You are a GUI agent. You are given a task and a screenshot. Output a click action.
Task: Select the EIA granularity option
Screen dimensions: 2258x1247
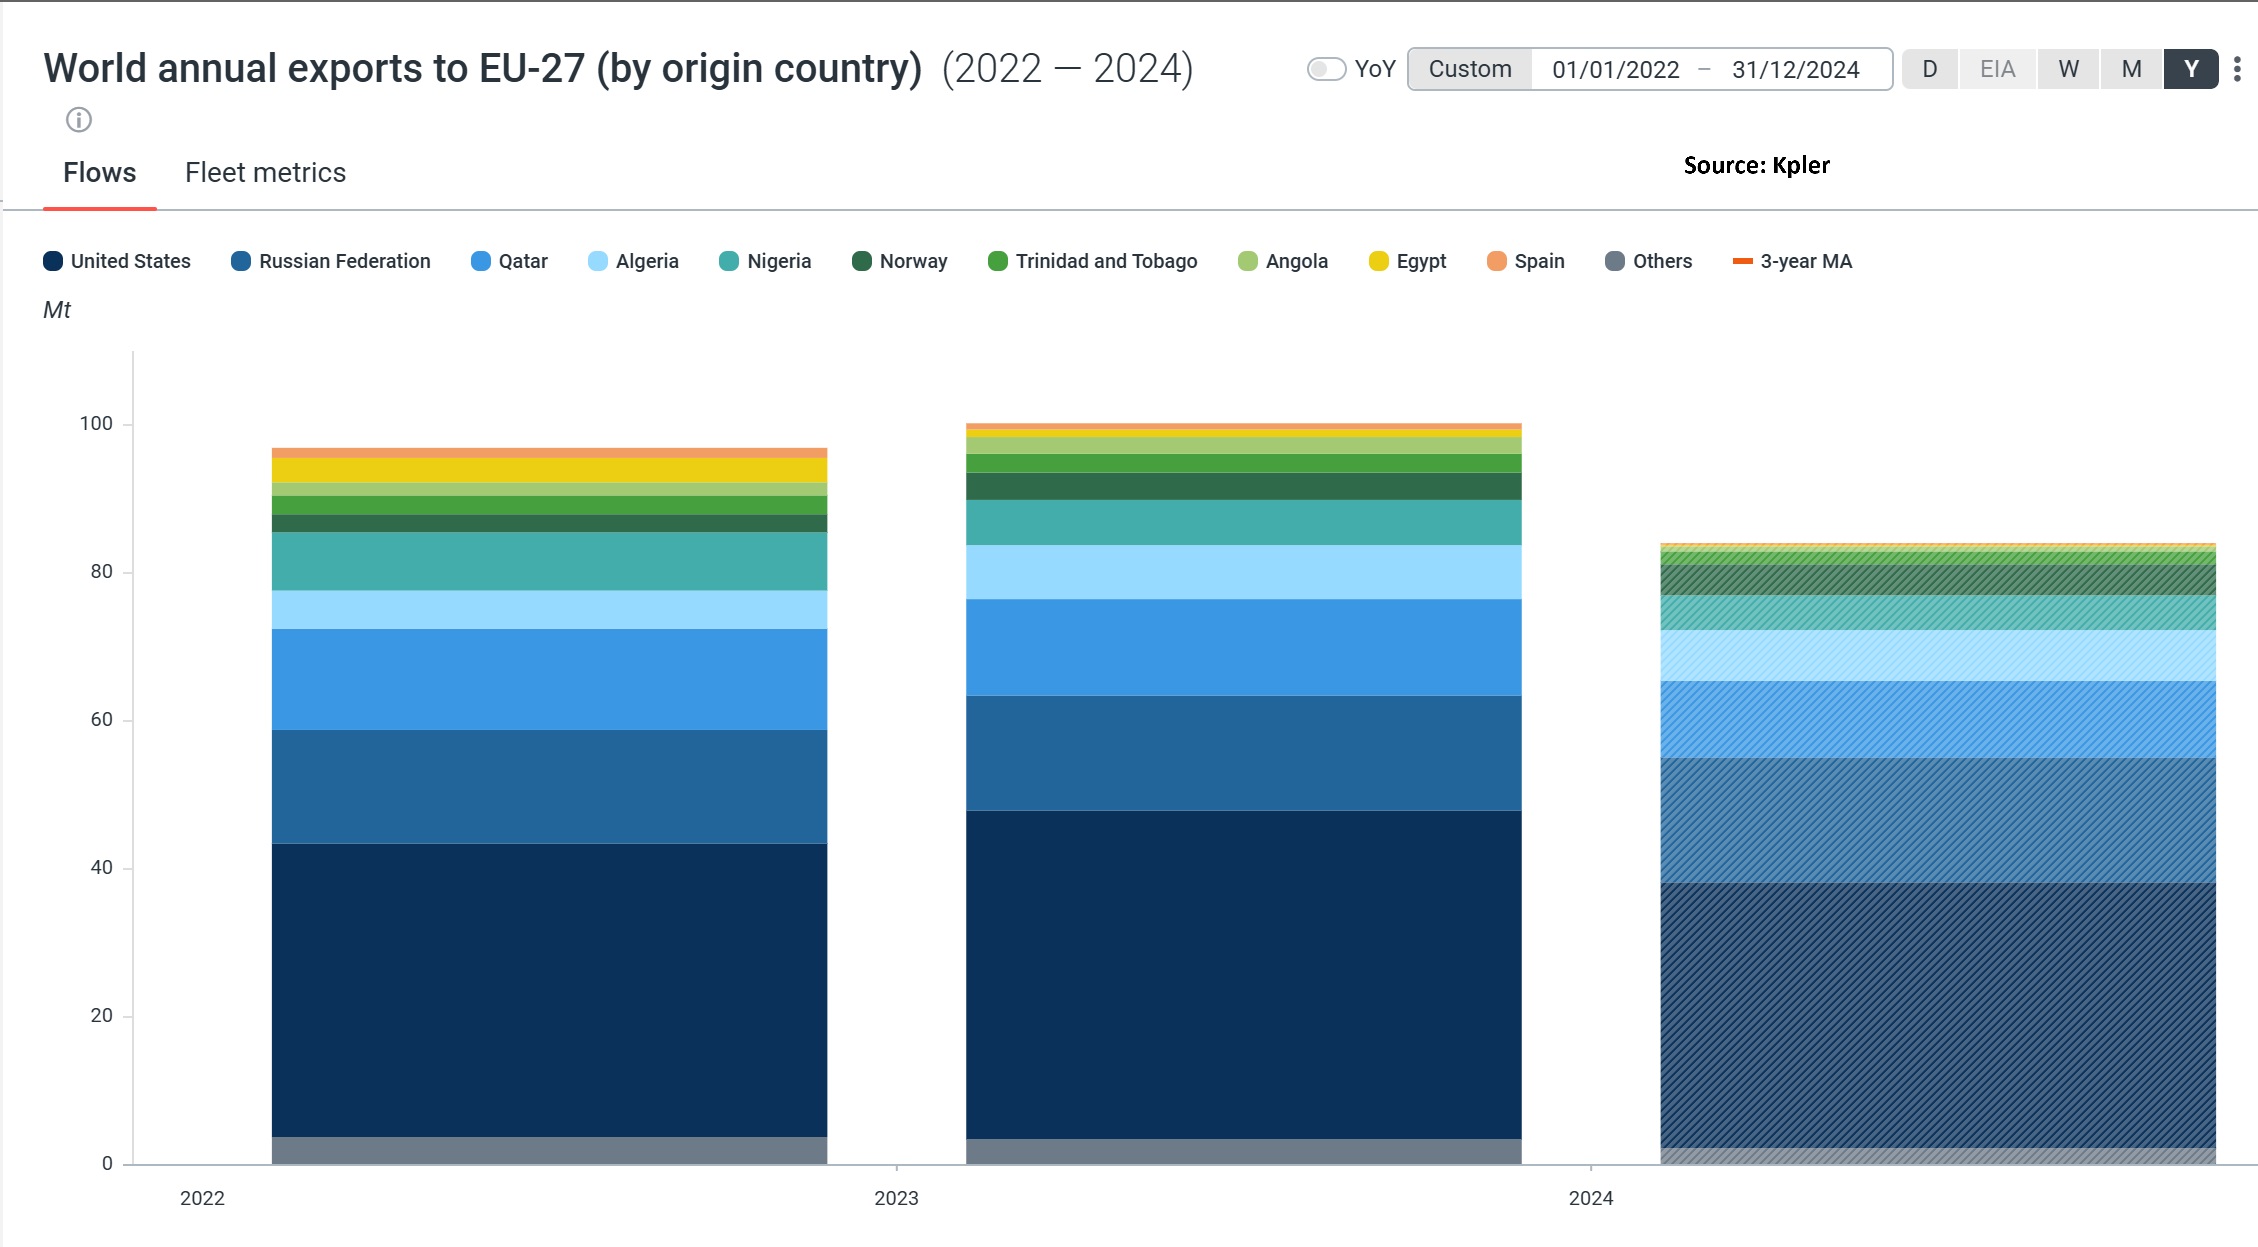[1997, 69]
